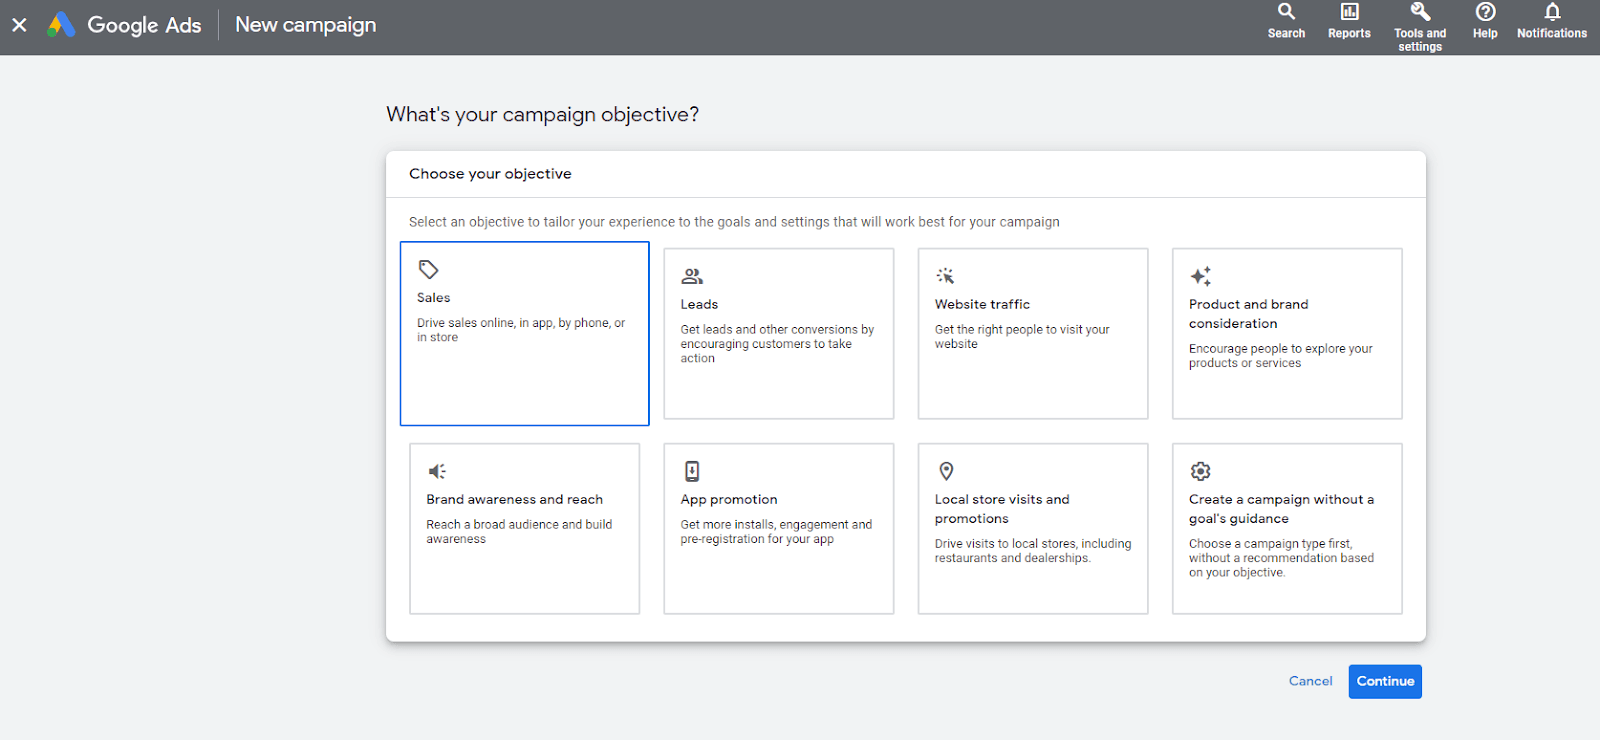1600x740 pixels.
Task: Select Brand awareness and reach objective
Action: tap(524, 528)
